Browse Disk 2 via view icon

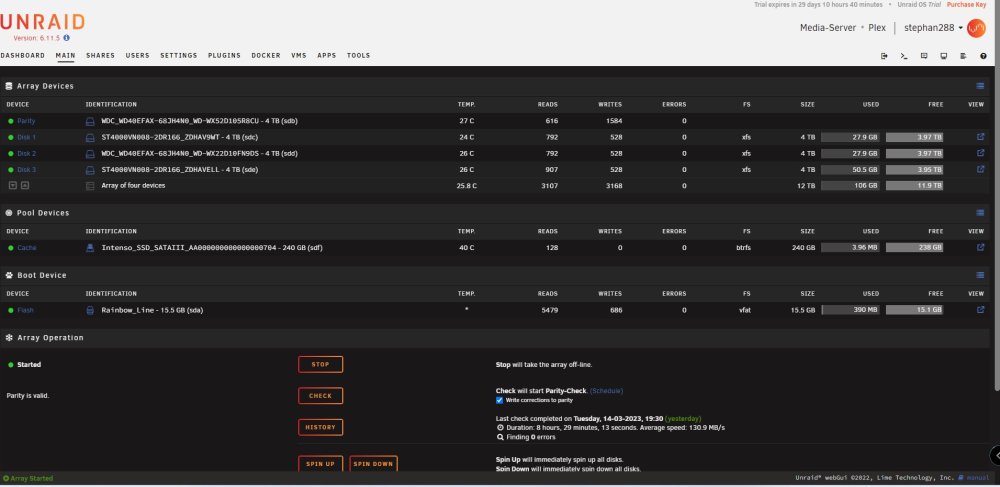tap(980, 153)
